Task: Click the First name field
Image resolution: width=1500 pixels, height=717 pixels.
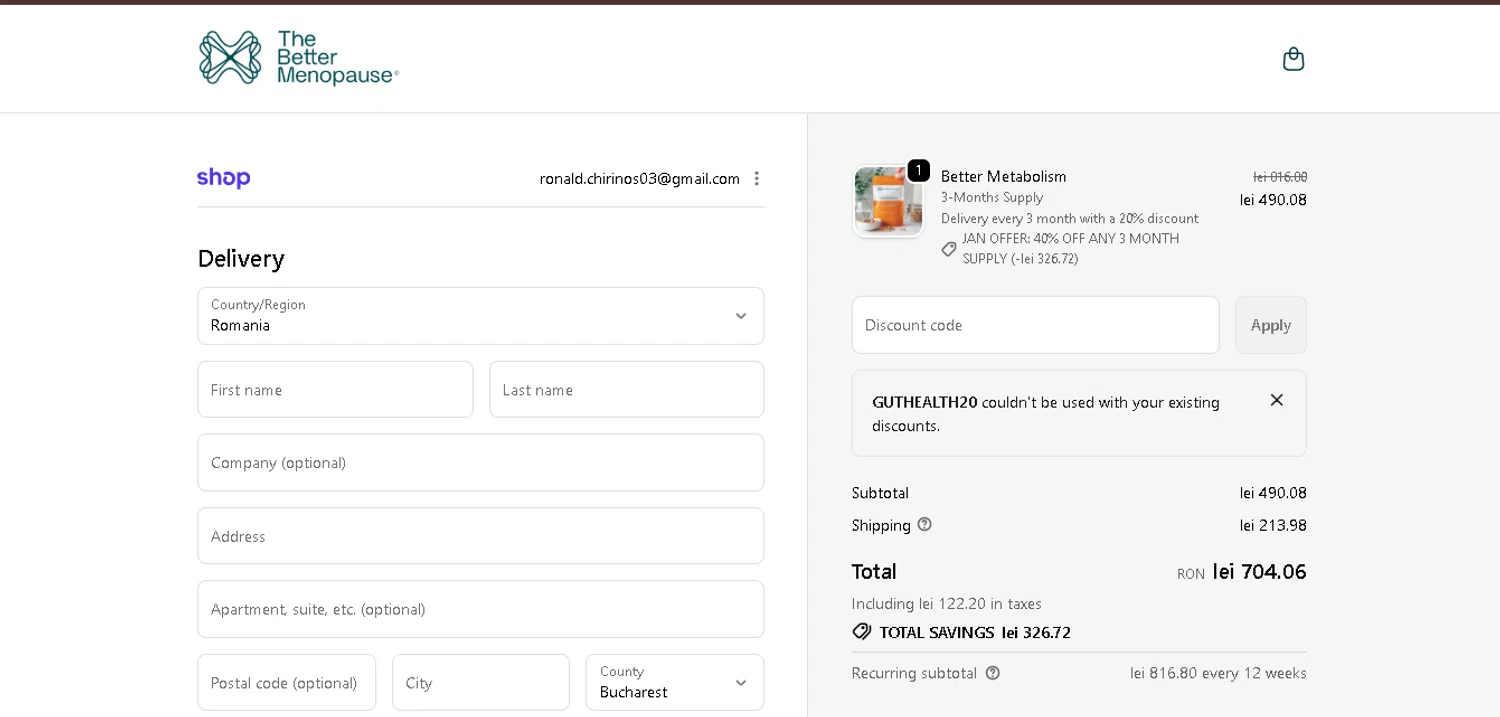Action: coord(335,389)
